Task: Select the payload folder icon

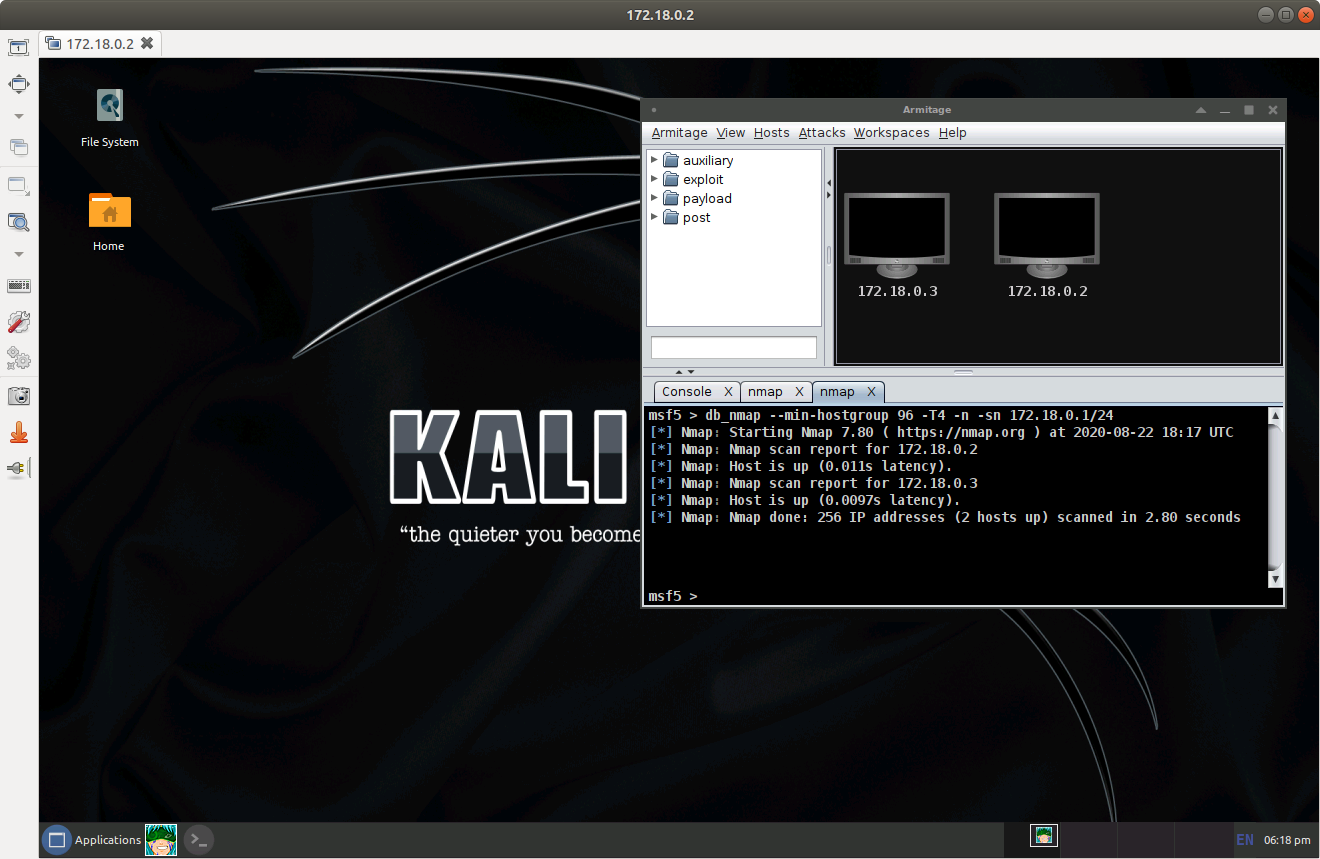Action: 671,198
